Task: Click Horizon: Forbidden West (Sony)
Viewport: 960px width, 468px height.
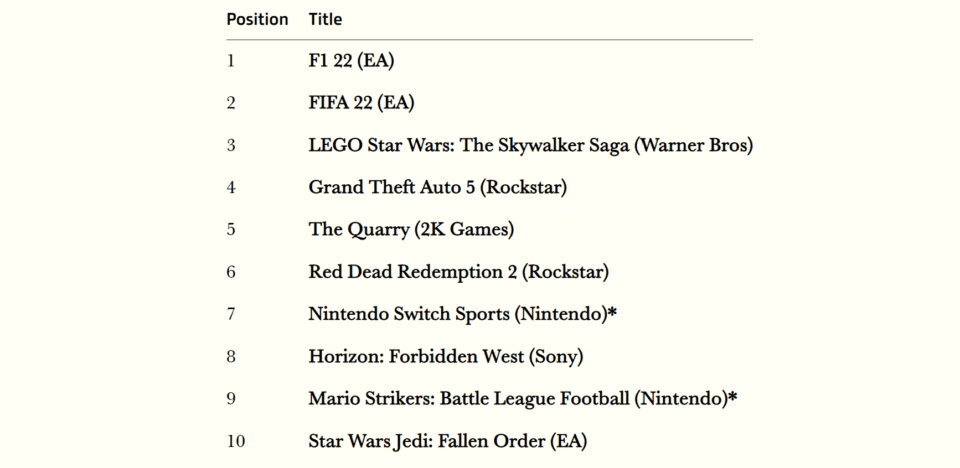Action: point(446,357)
